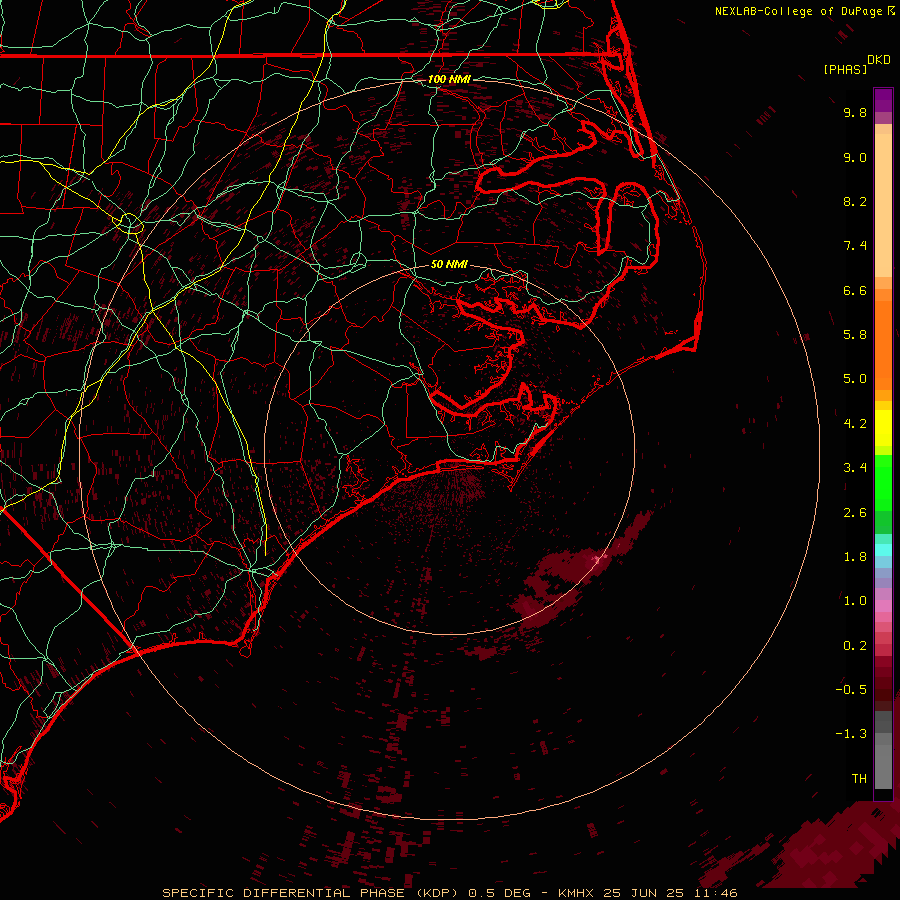Click the 5.0 value on the color scale

[x=855, y=379]
